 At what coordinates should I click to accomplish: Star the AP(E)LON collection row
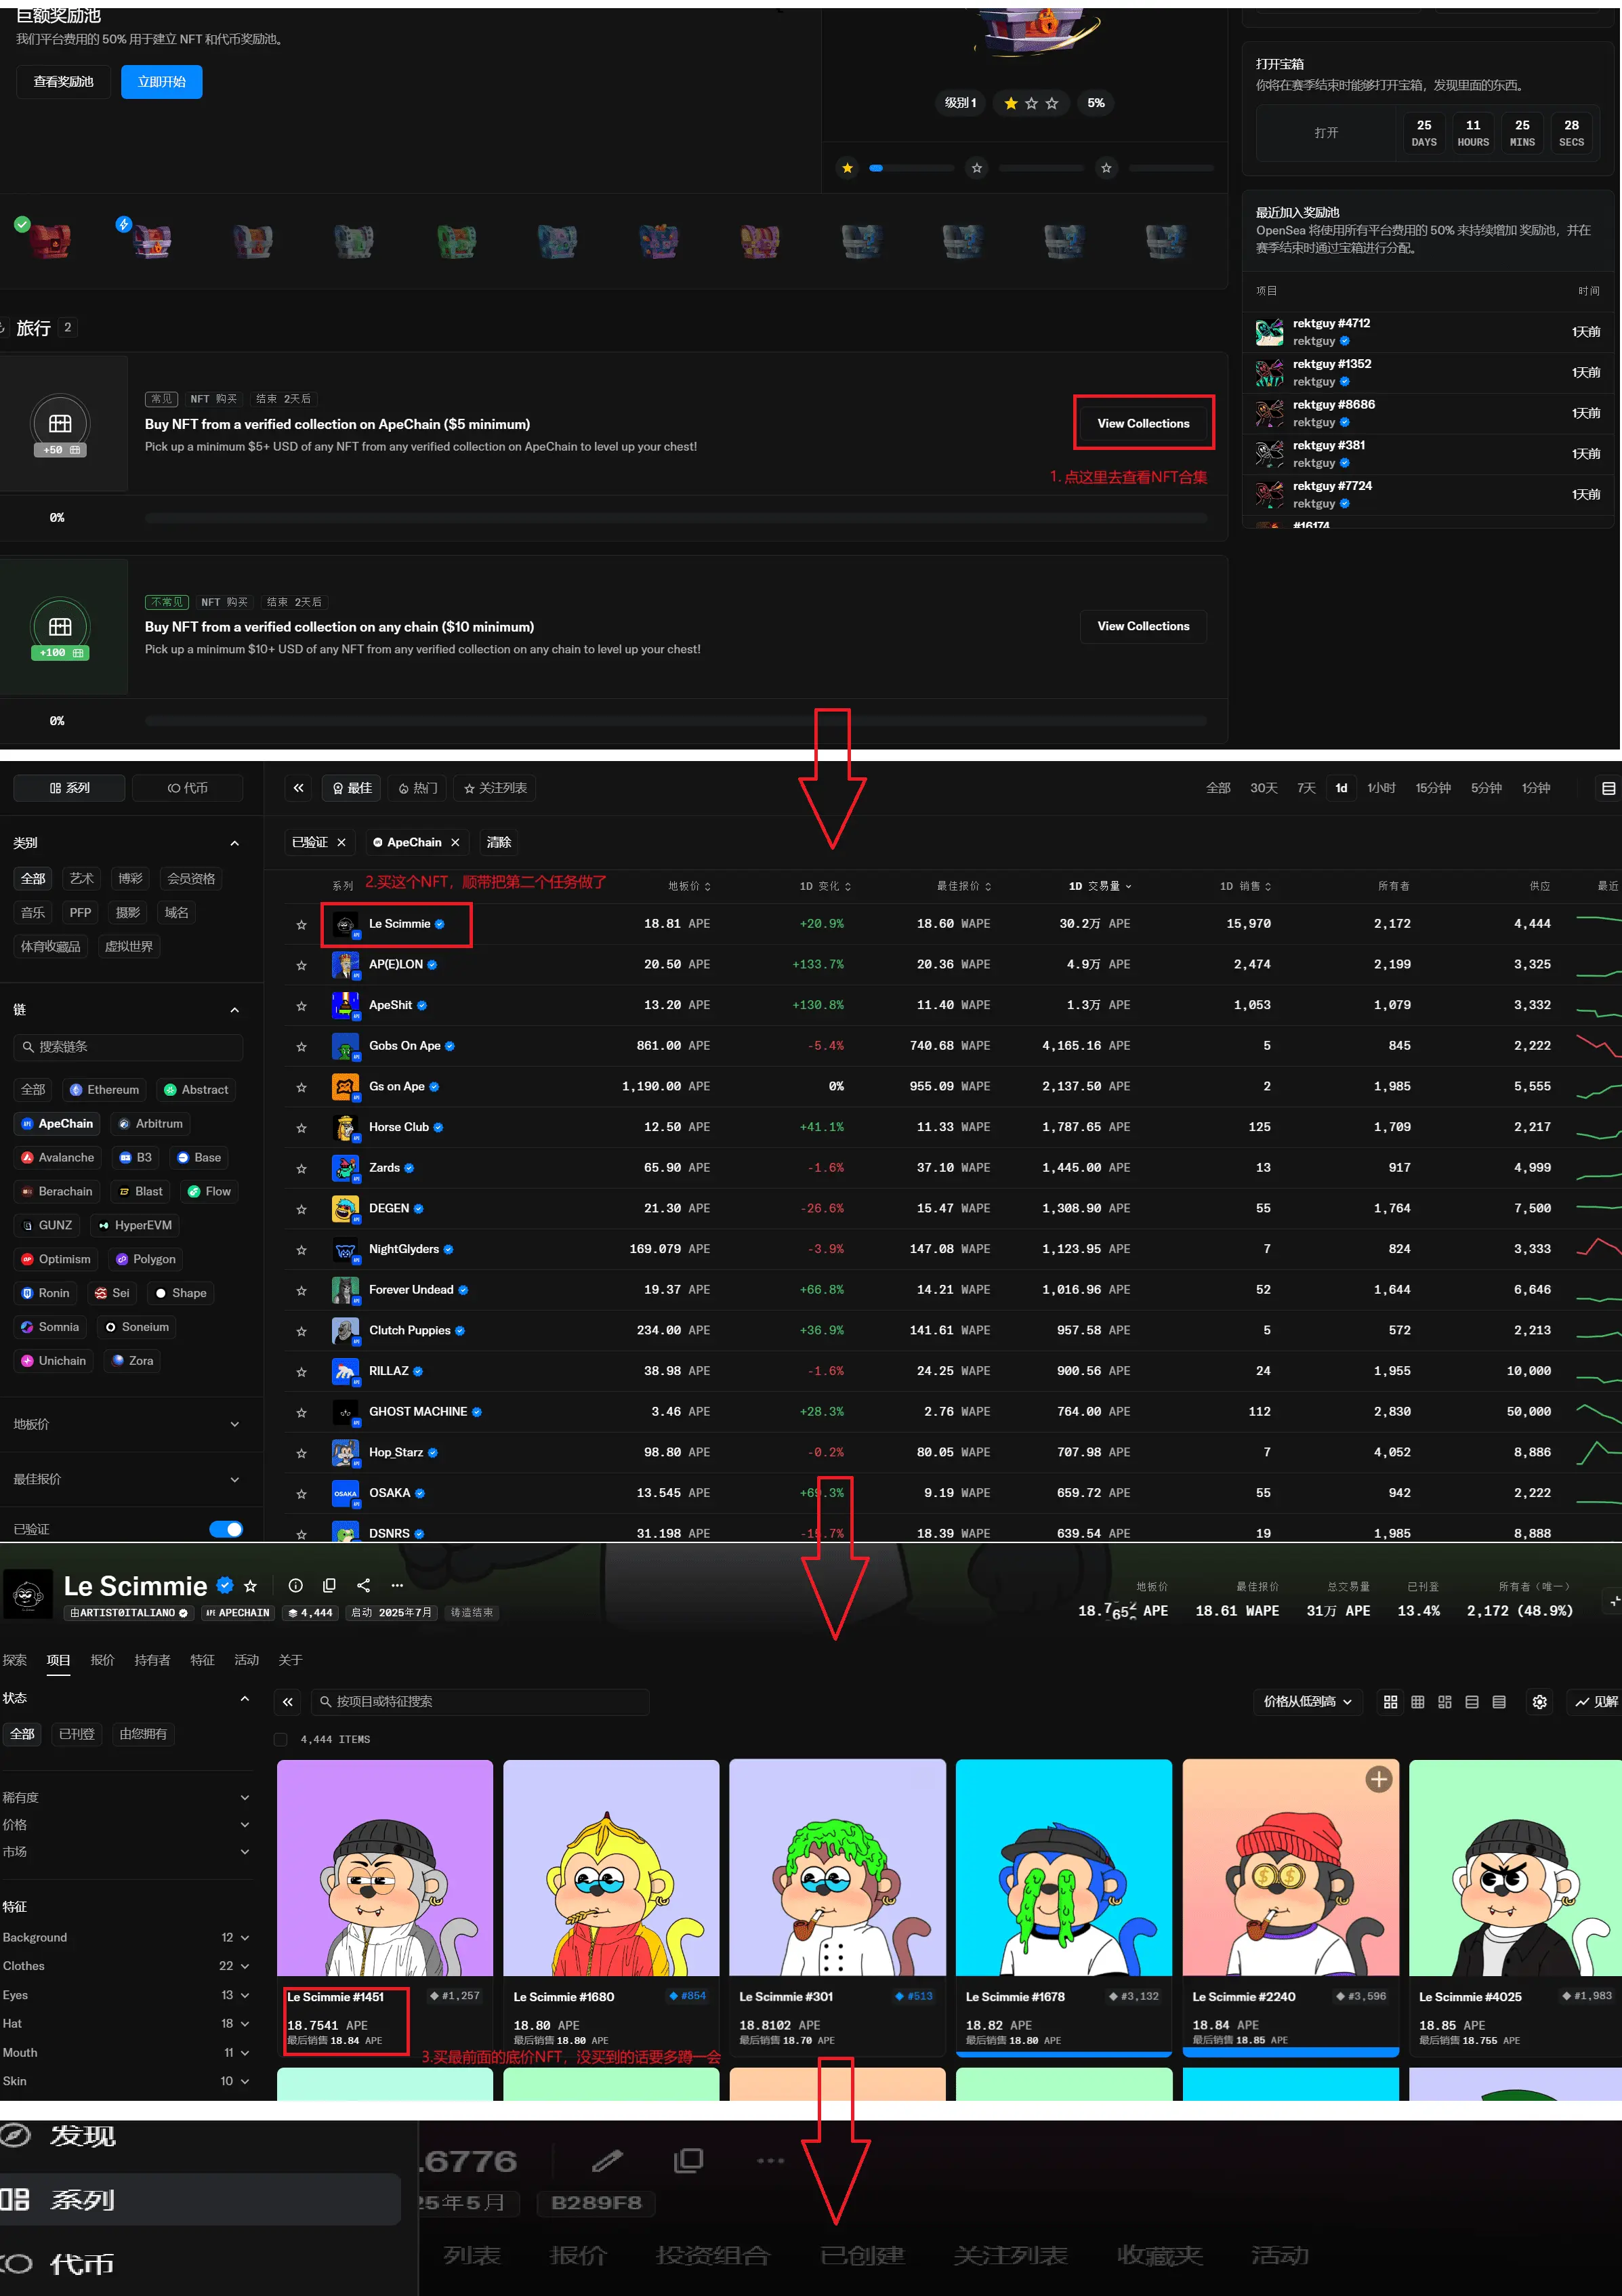click(301, 966)
